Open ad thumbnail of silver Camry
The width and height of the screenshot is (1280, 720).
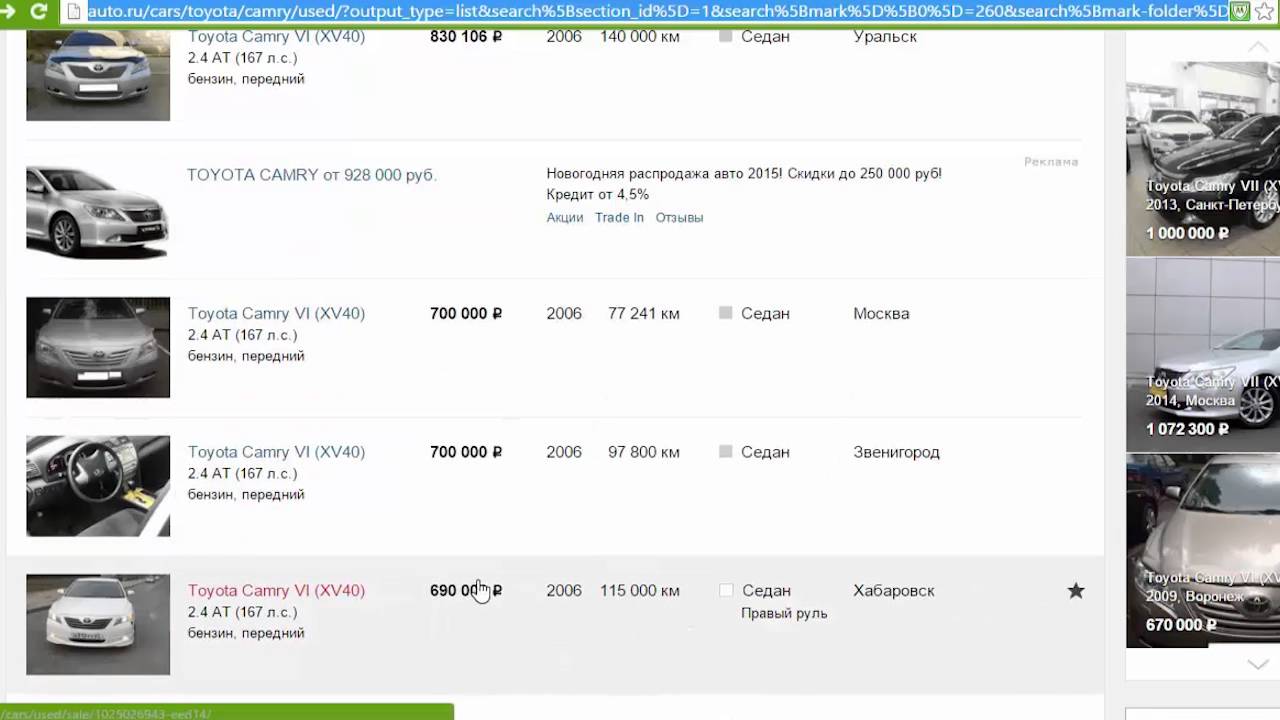(98, 212)
